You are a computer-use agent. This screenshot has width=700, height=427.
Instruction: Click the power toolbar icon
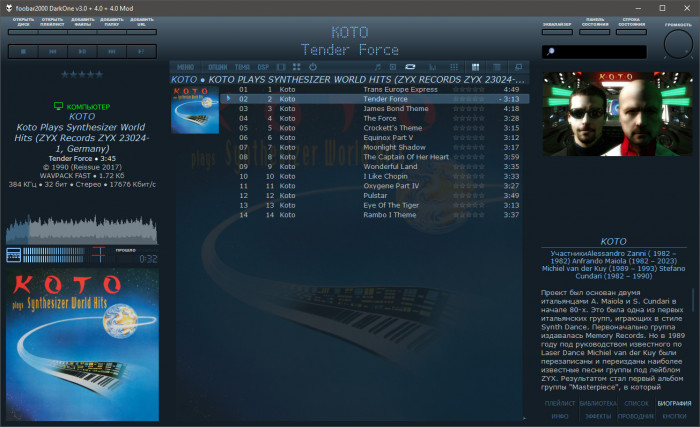pos(313,67)
